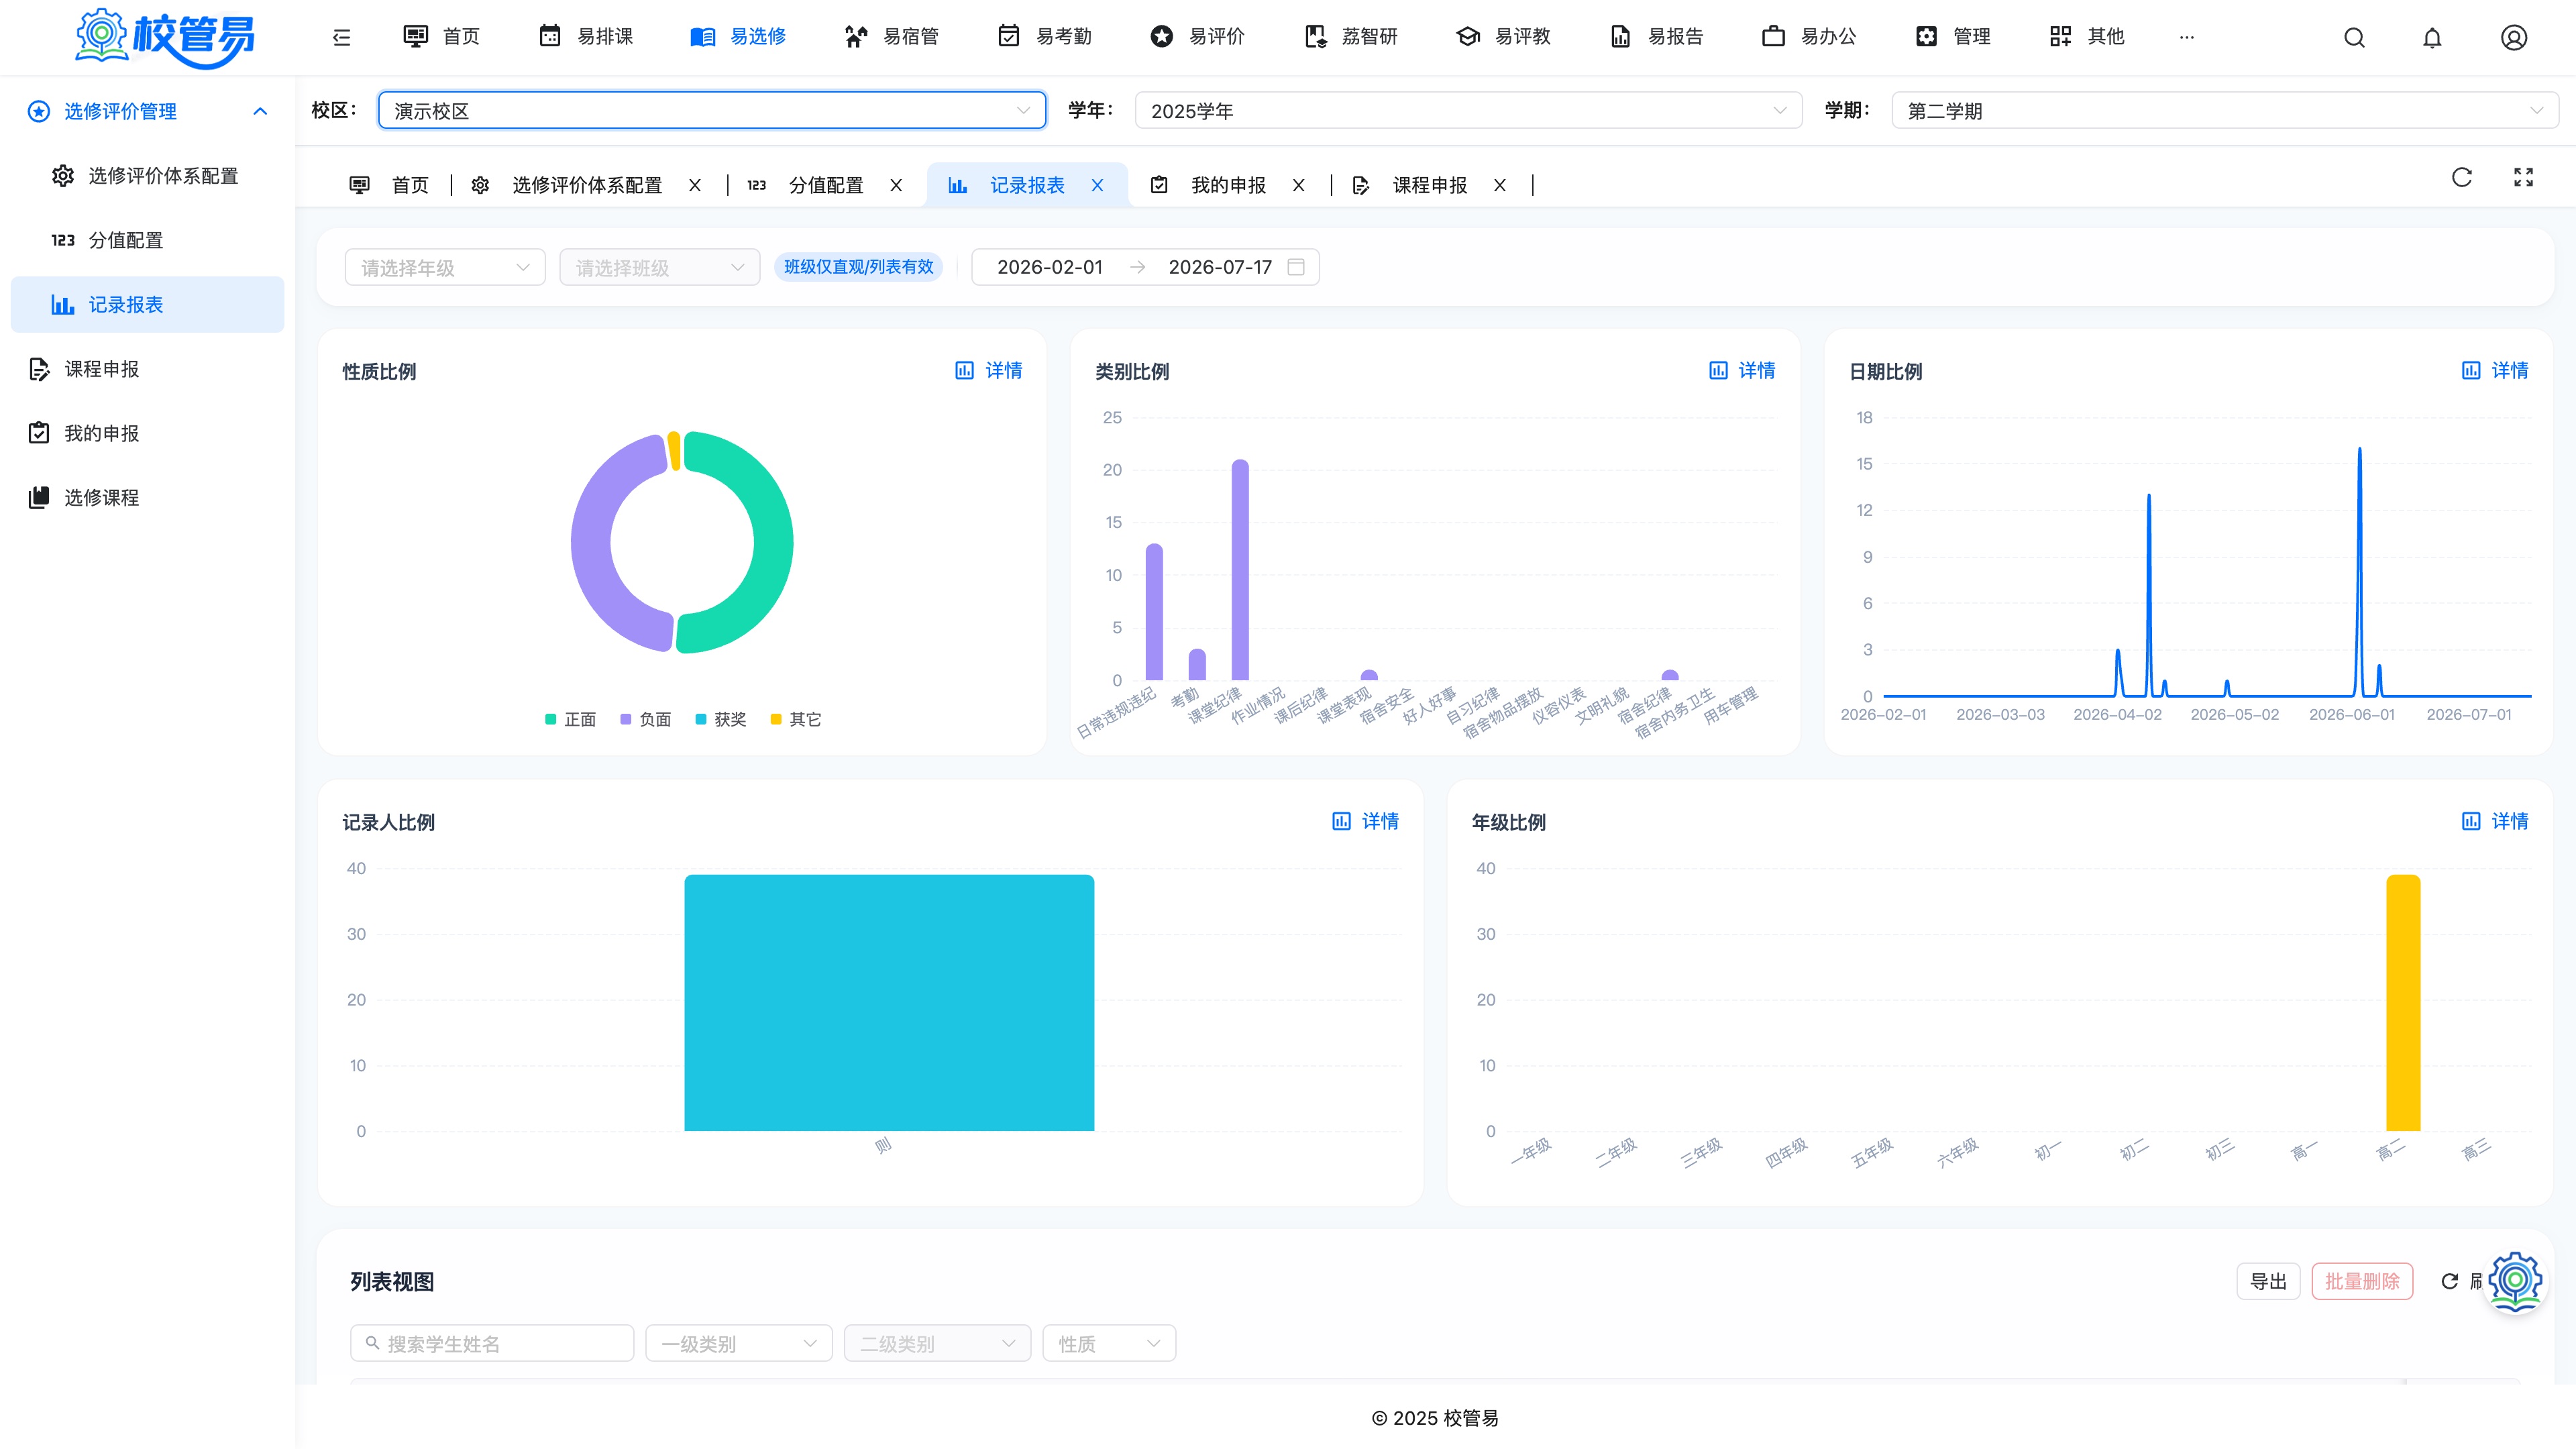Toggle the 获奖 legend series
This screenshot has height=1449, width=2576.
point(720,719)
